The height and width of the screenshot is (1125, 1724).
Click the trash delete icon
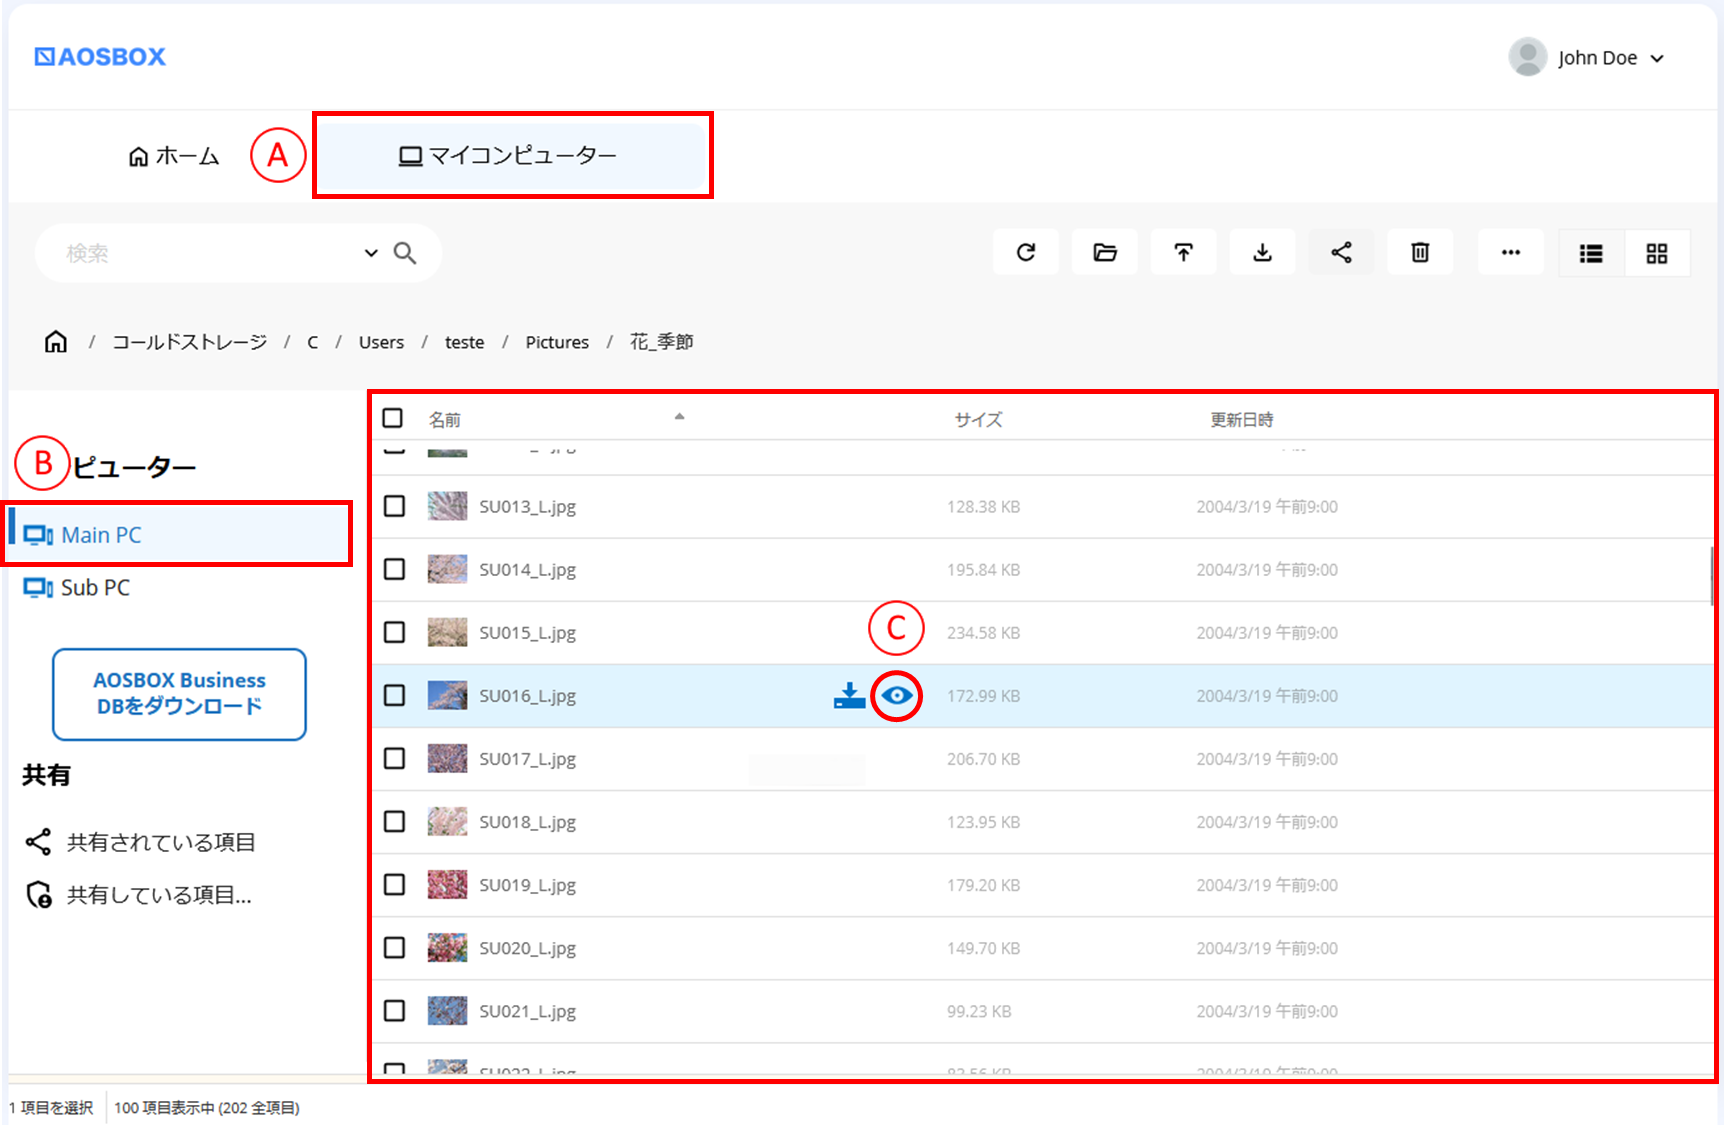tap(1420, 253)
